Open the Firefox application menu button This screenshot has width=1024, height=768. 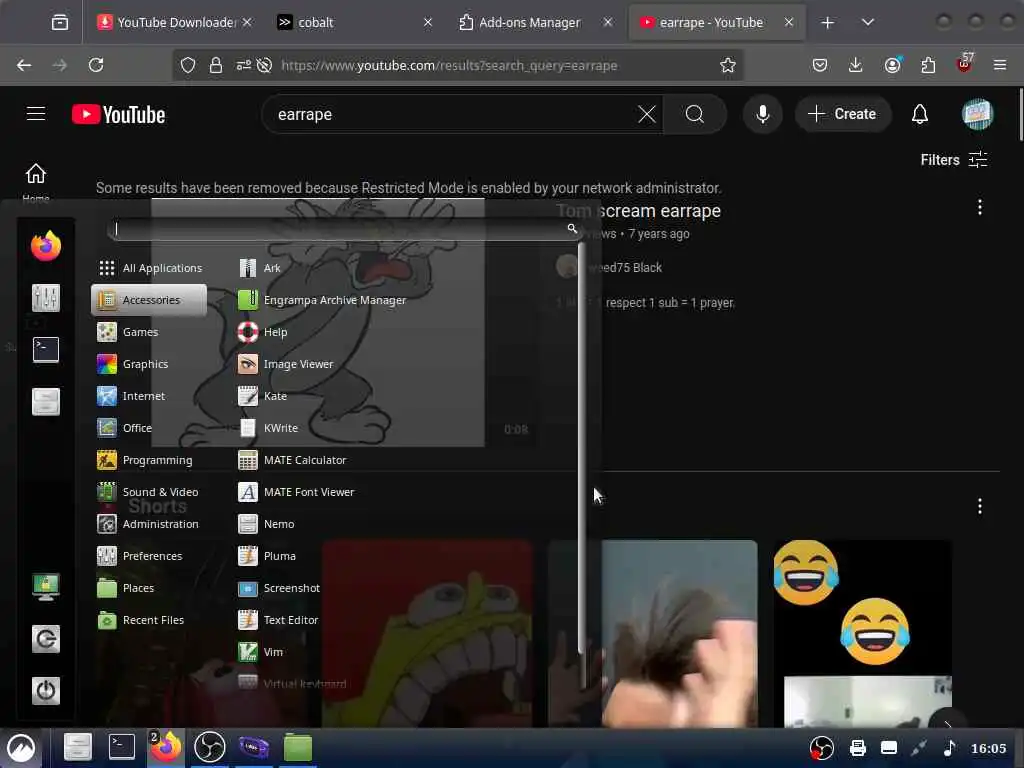(x=1000, y=65)
